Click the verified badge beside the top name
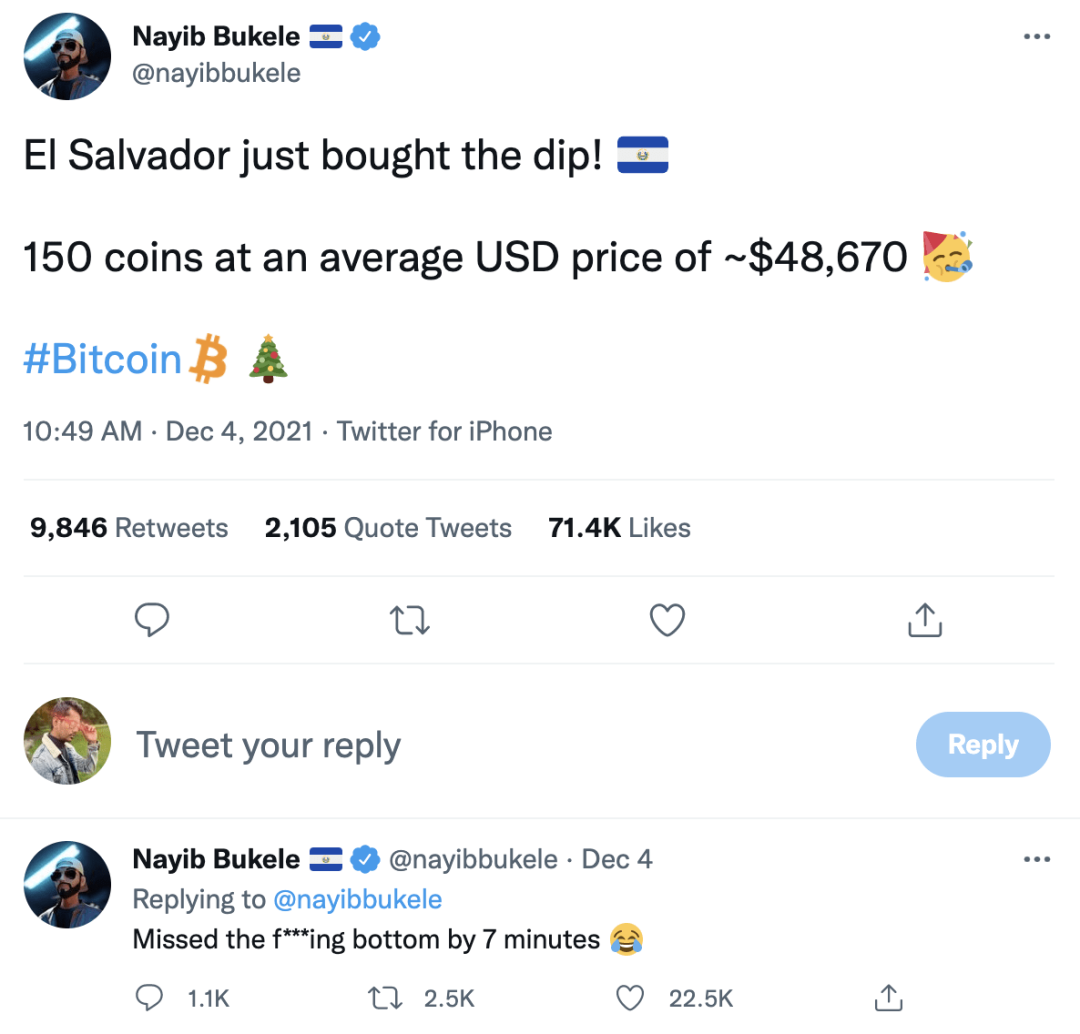 coord(365,37)
